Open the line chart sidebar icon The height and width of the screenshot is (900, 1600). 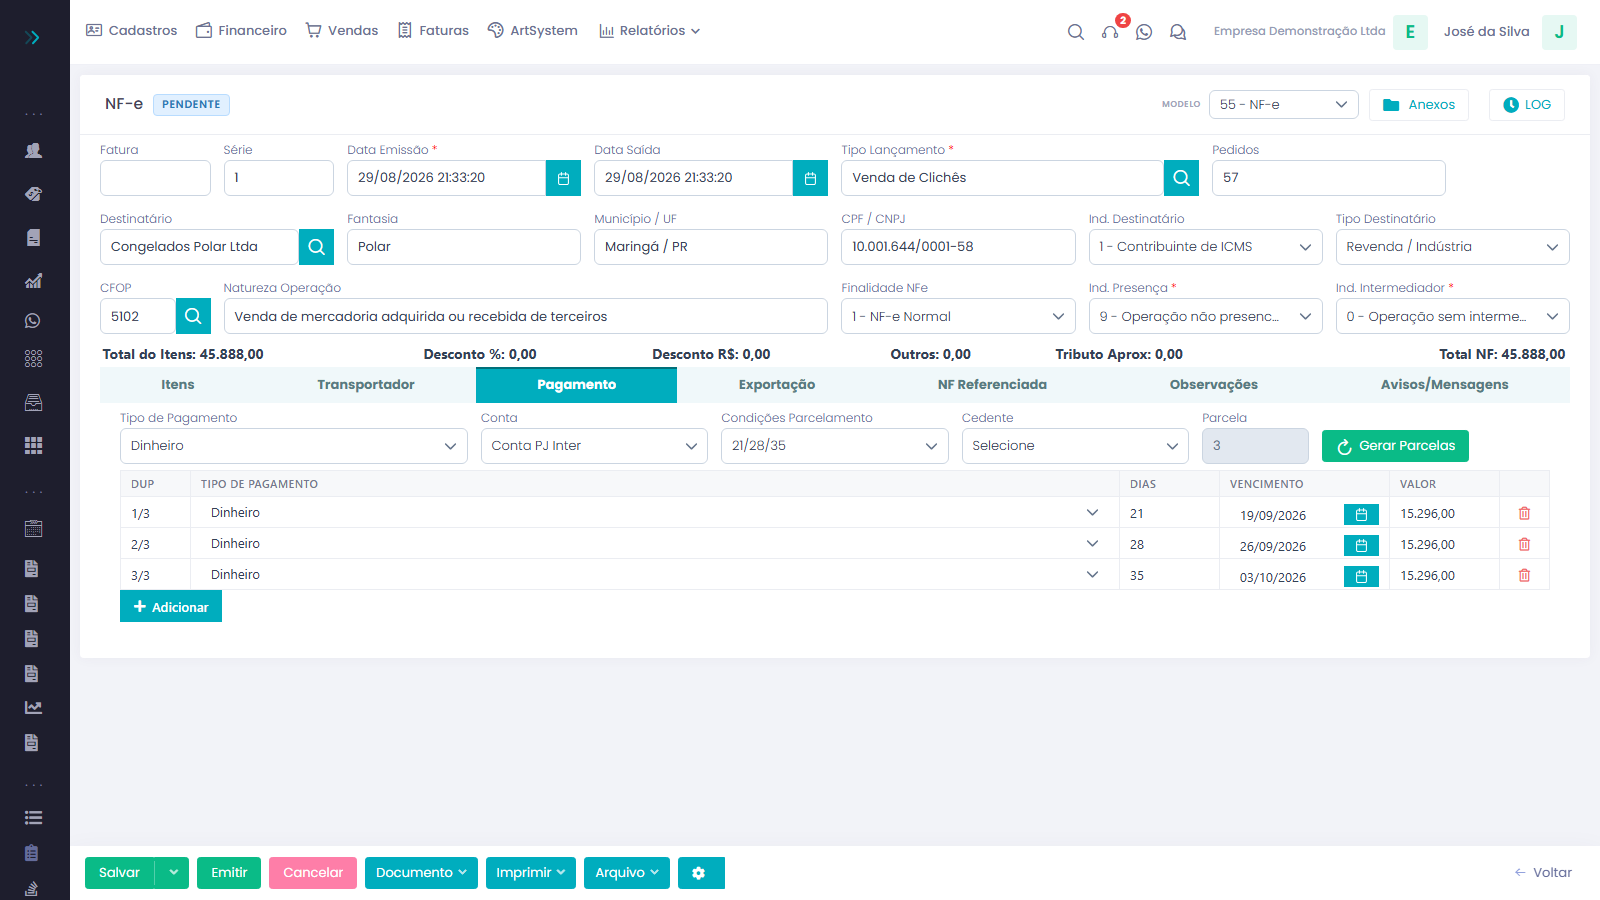coord(33,707)
